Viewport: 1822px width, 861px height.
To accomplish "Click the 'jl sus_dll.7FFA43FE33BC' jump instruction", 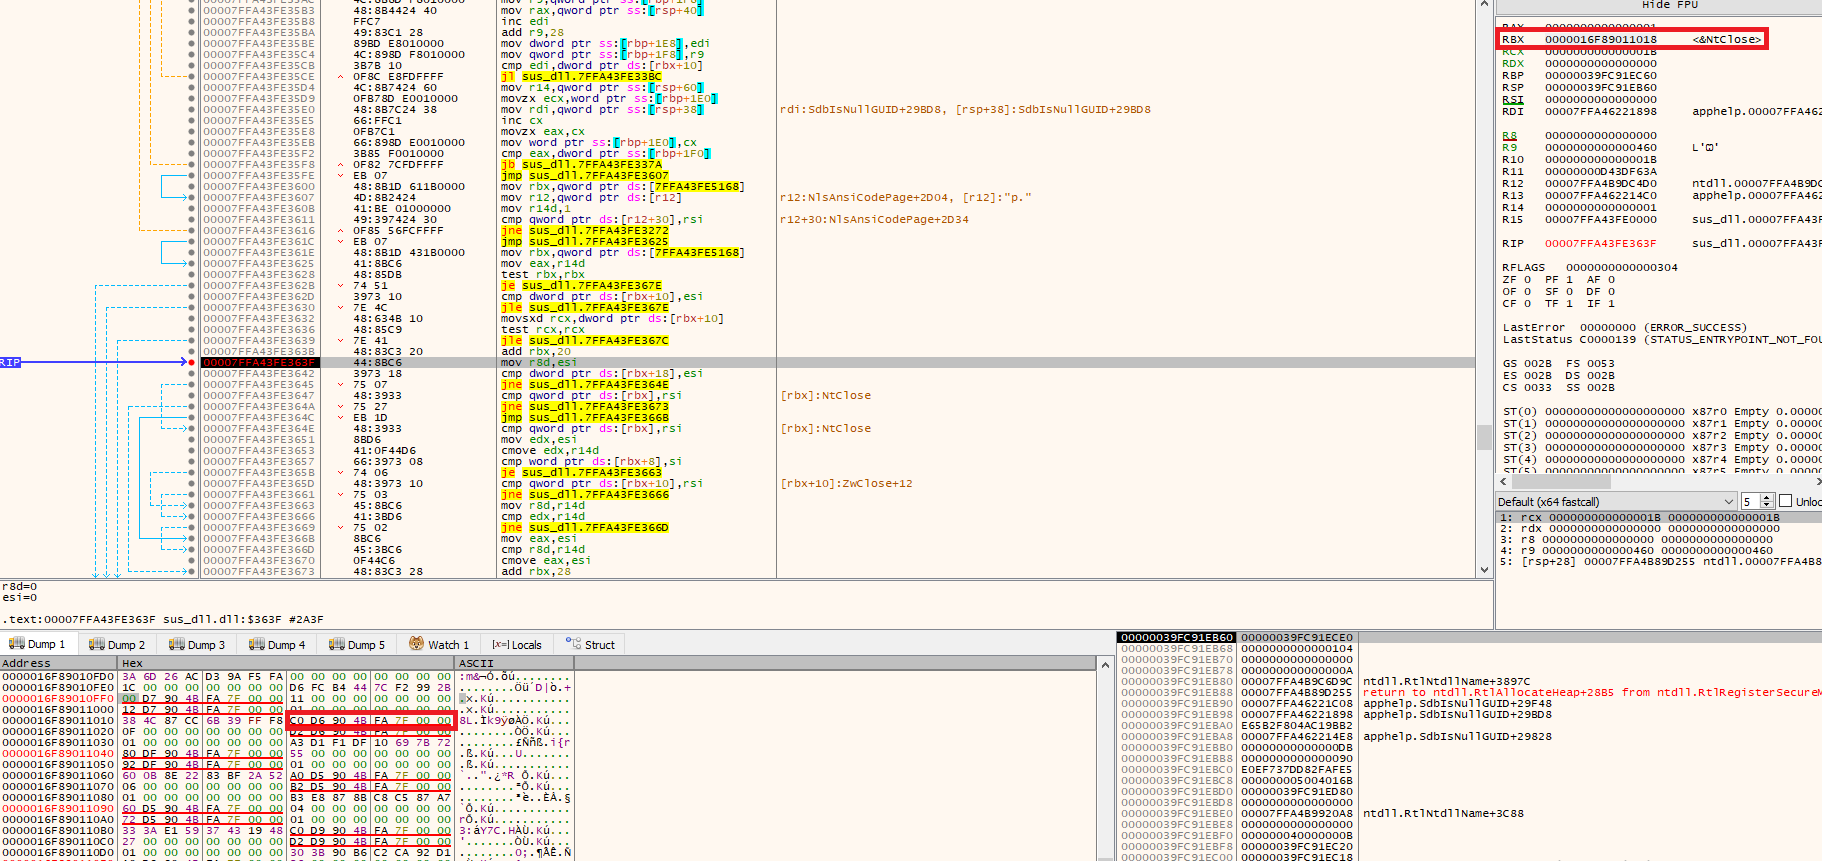I will [x=581, y=76].
